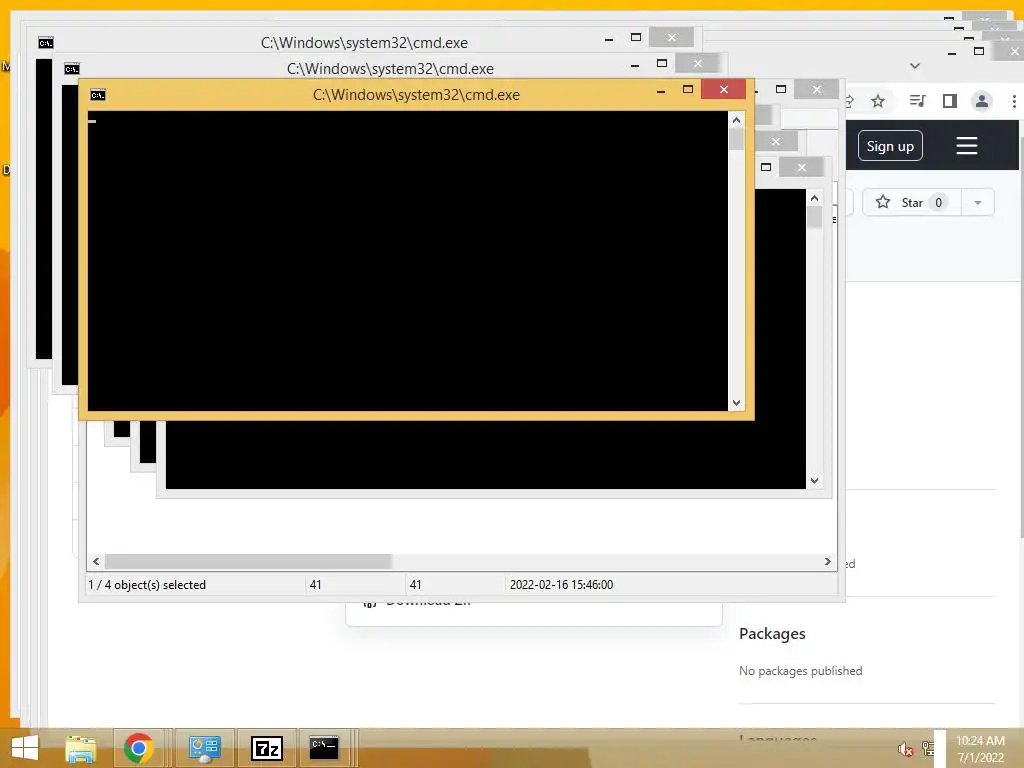
Task: Click the scroll-down arrow in active cmd window
Action: coord(736,403)
